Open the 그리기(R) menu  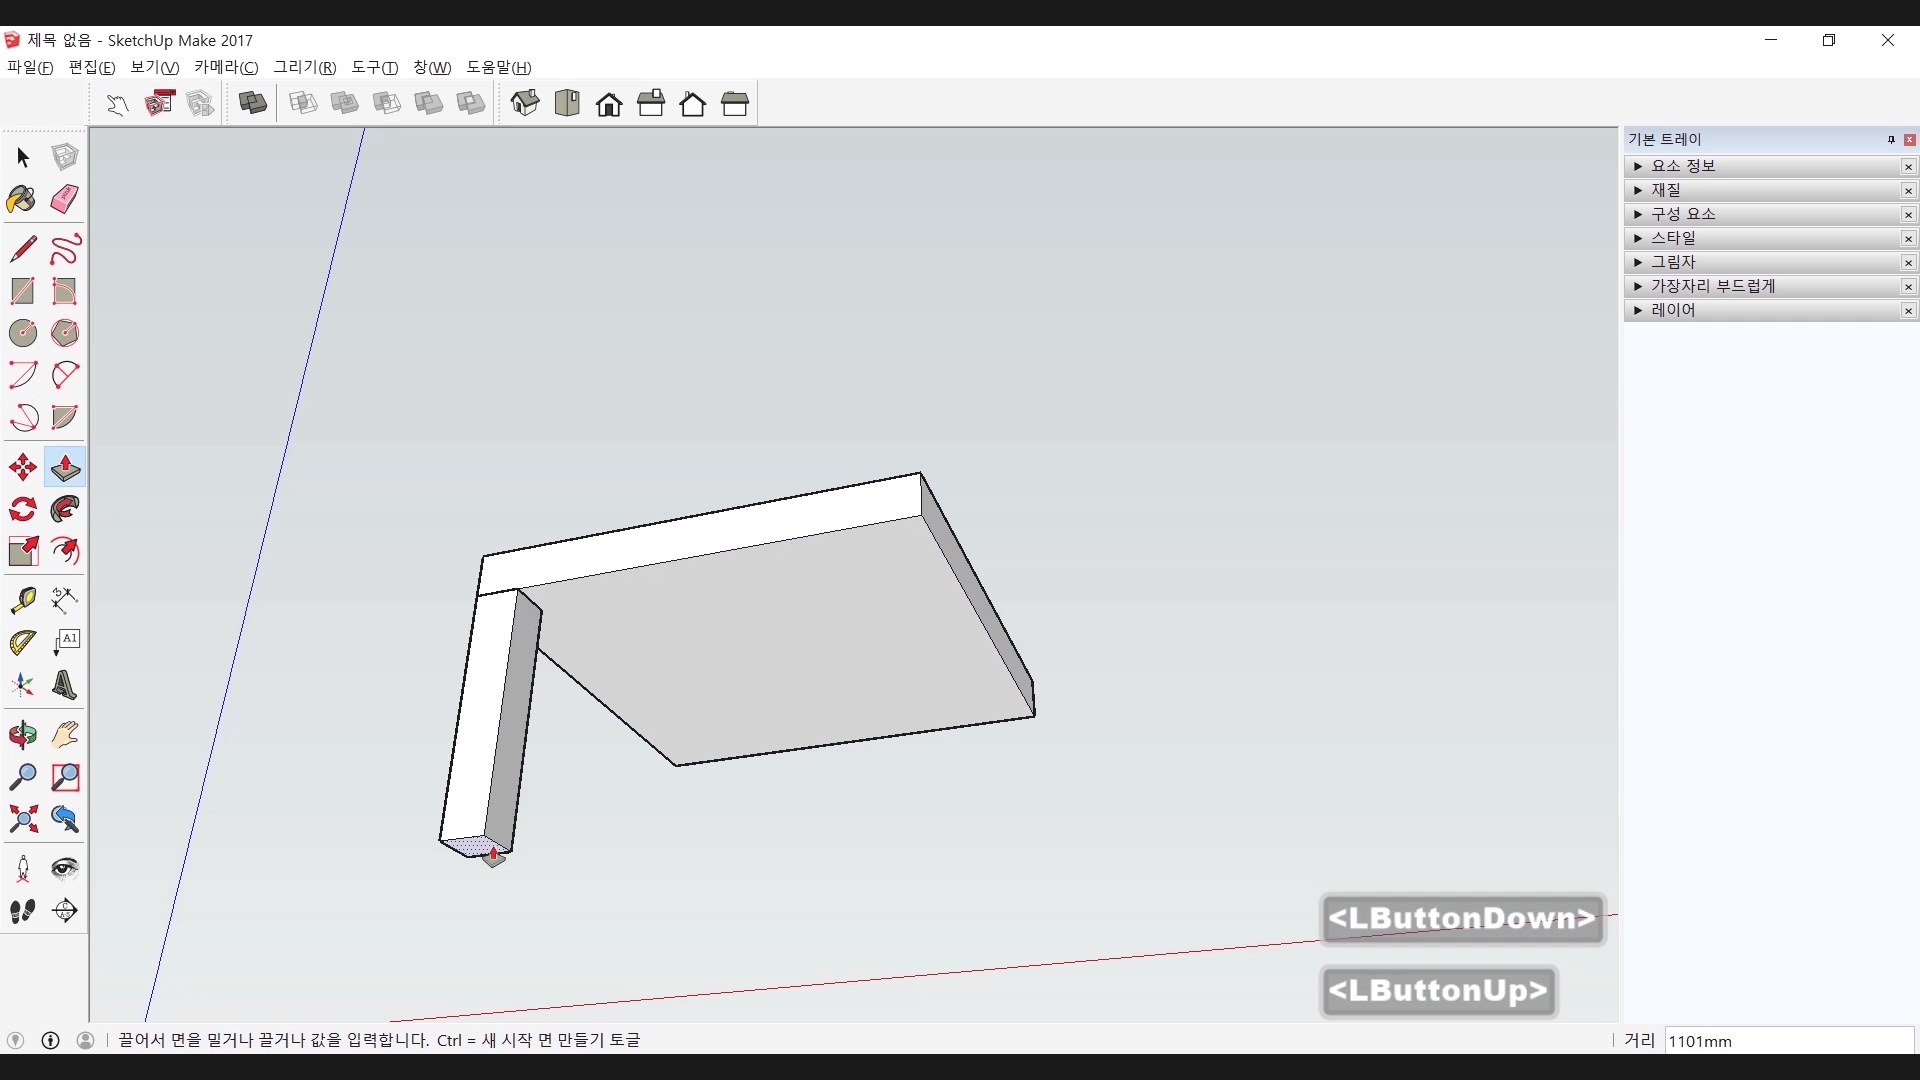[305, 67]
